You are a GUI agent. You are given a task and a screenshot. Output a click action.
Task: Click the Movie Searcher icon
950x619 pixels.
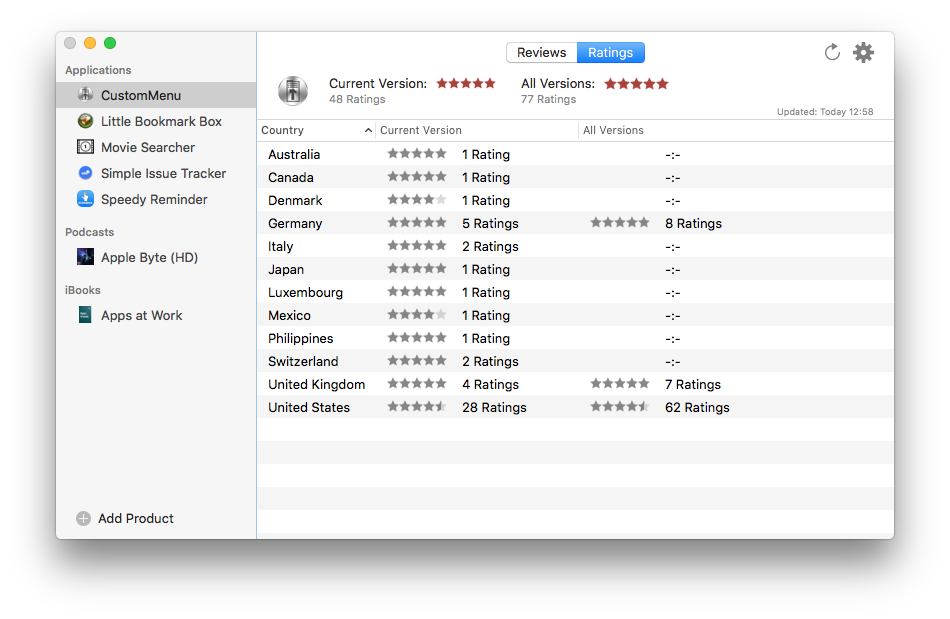click(x=85, y=147)
